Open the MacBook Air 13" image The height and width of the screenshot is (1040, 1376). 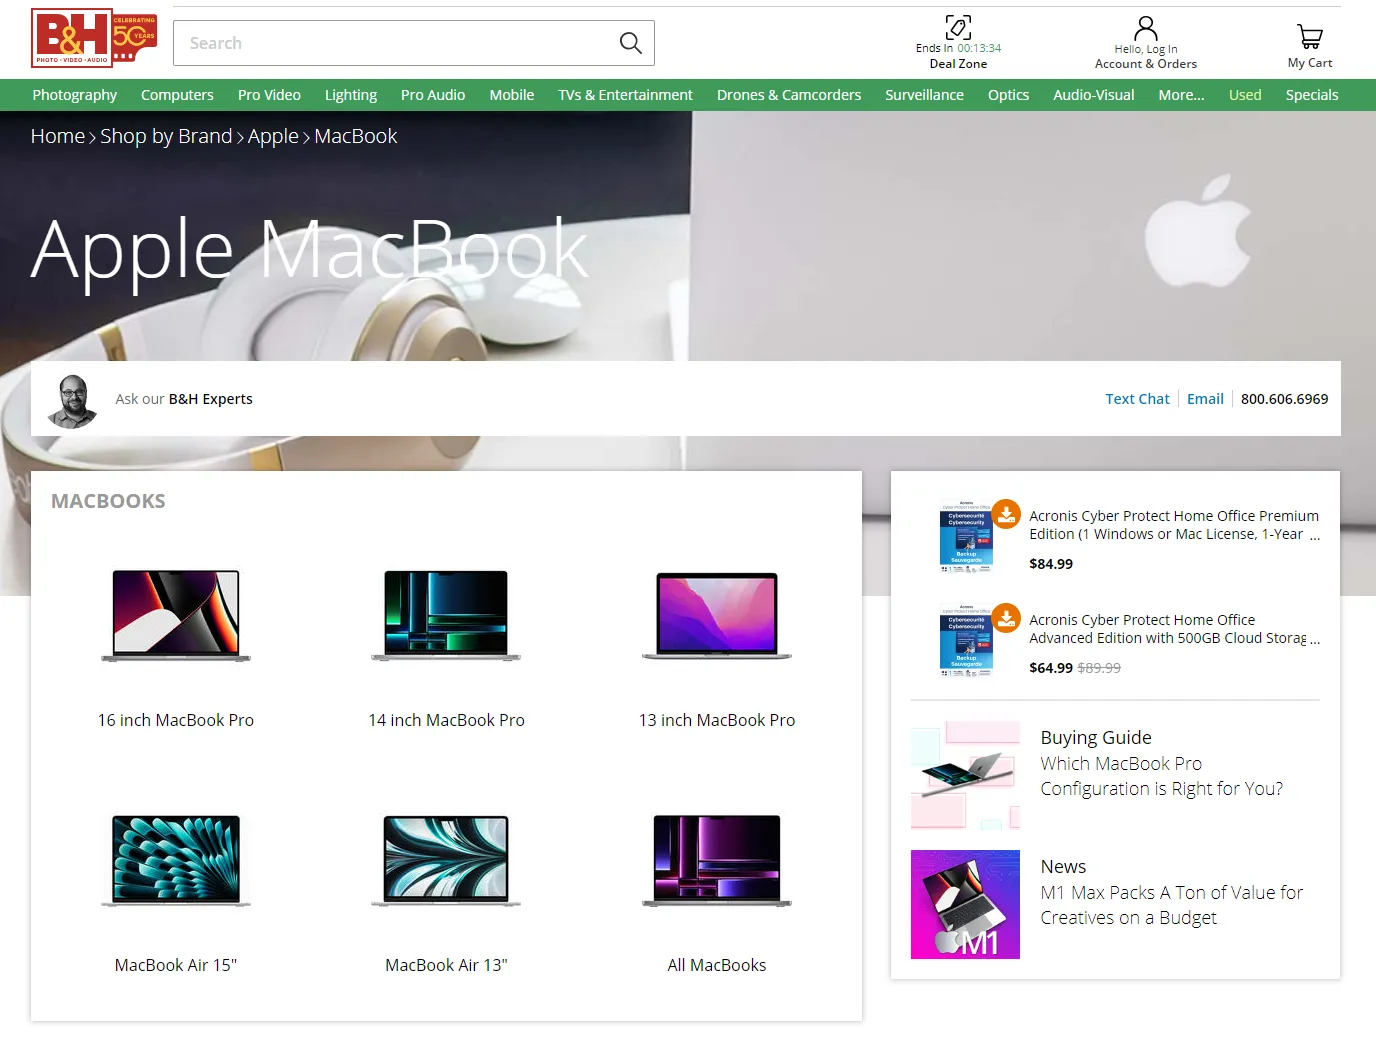pos(446,861)
